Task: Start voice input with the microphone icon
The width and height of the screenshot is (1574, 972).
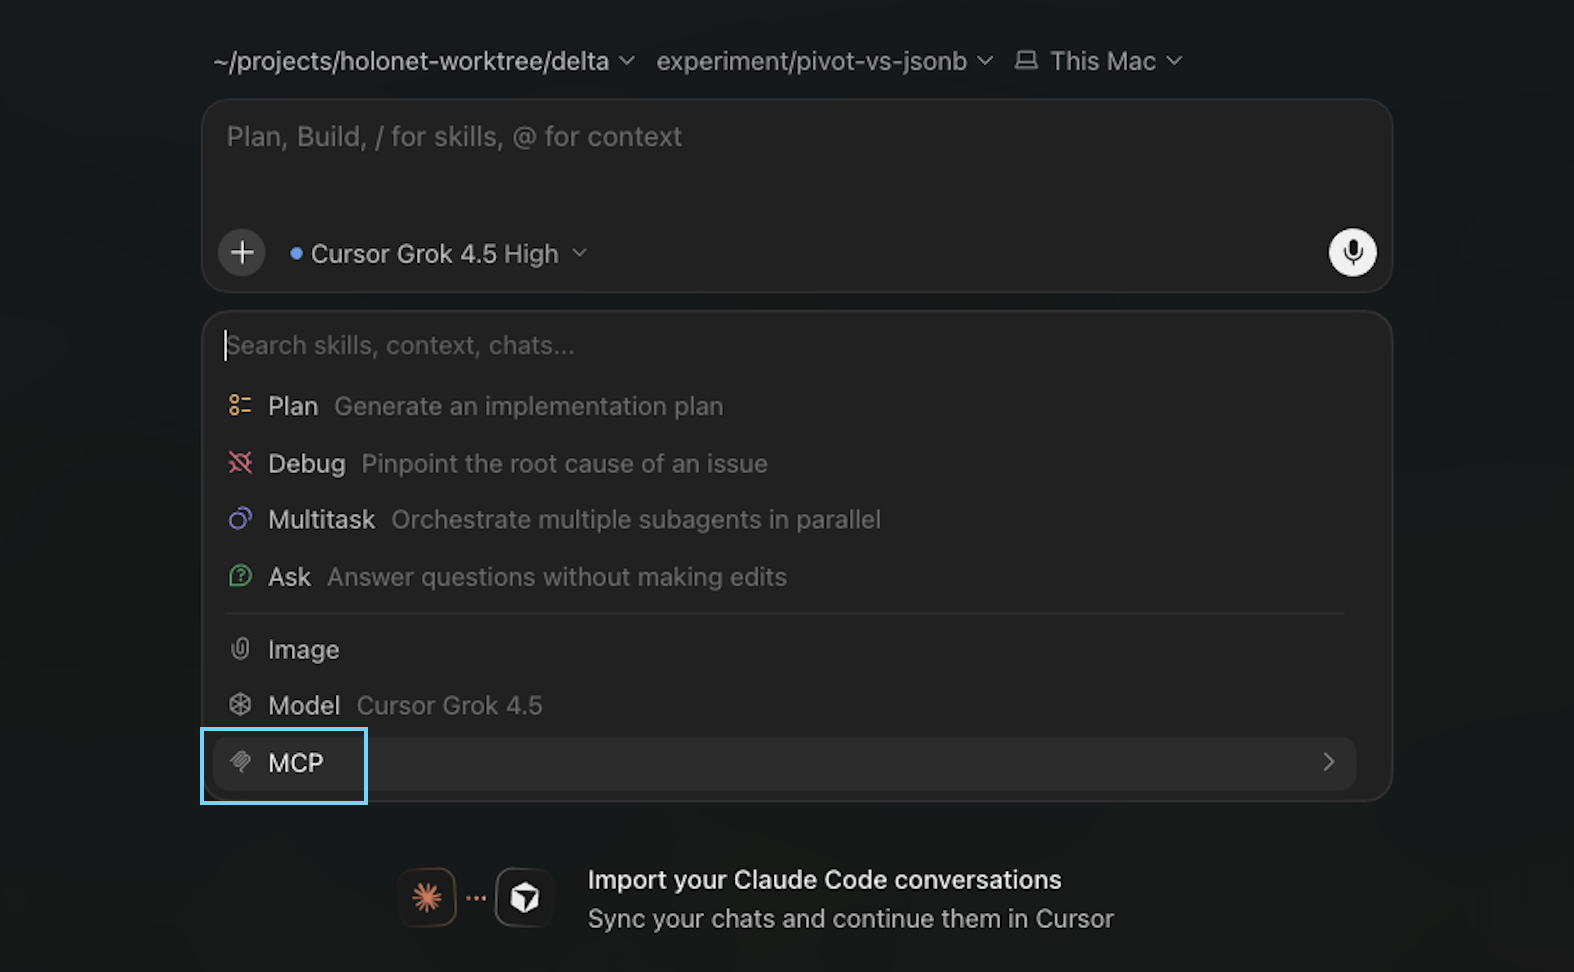Action: point(1352,252)
